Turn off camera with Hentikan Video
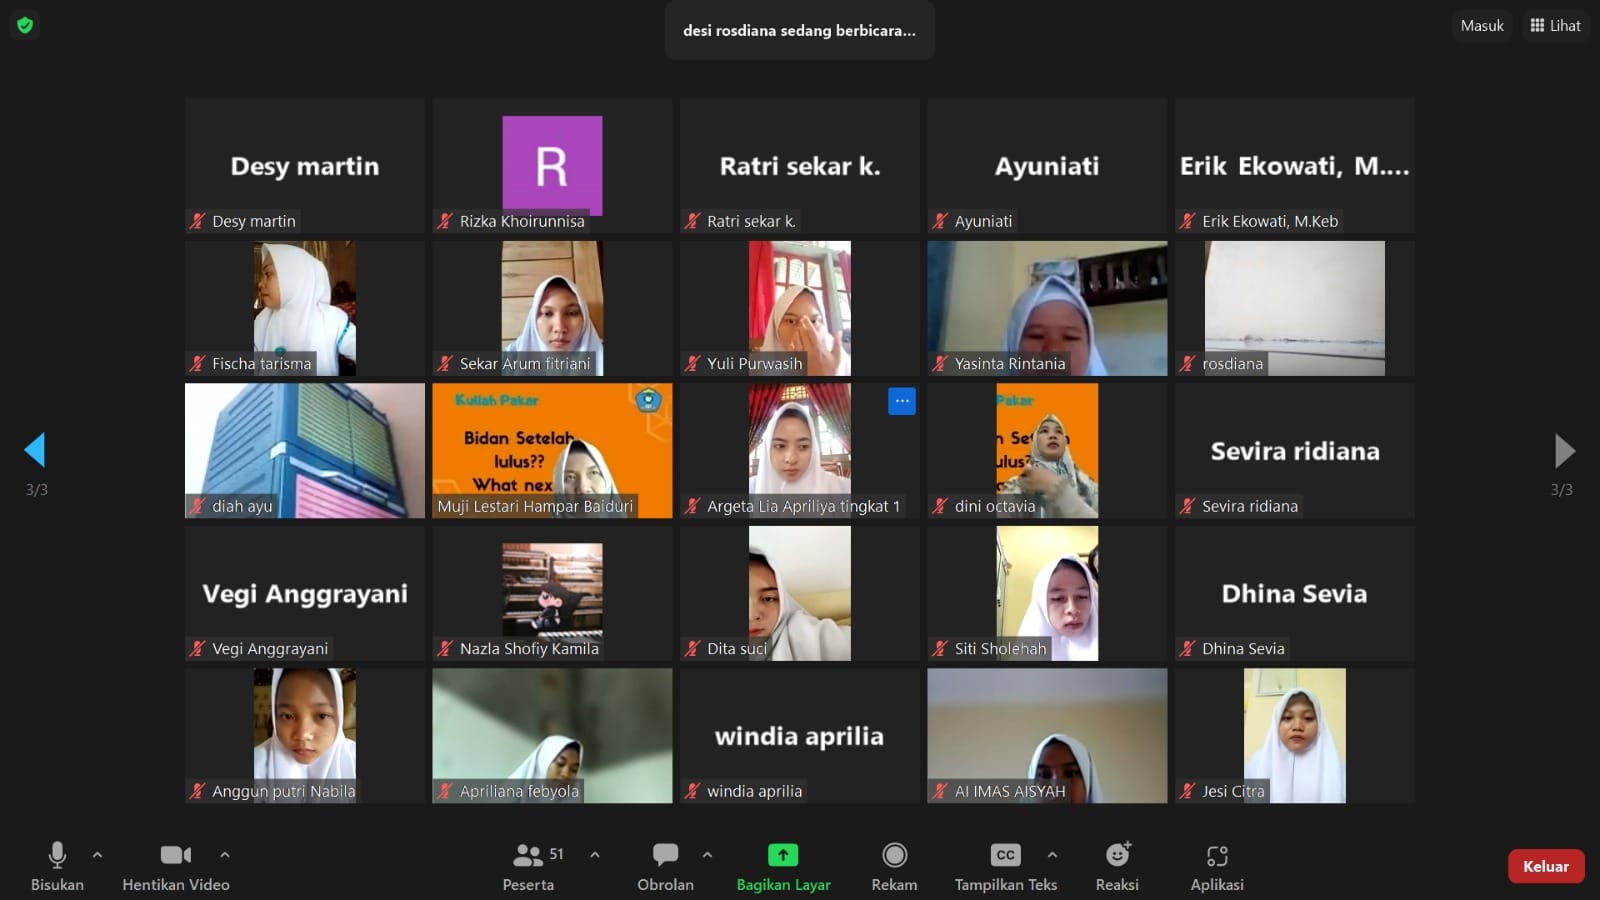1600x900 pixels. 176,866
